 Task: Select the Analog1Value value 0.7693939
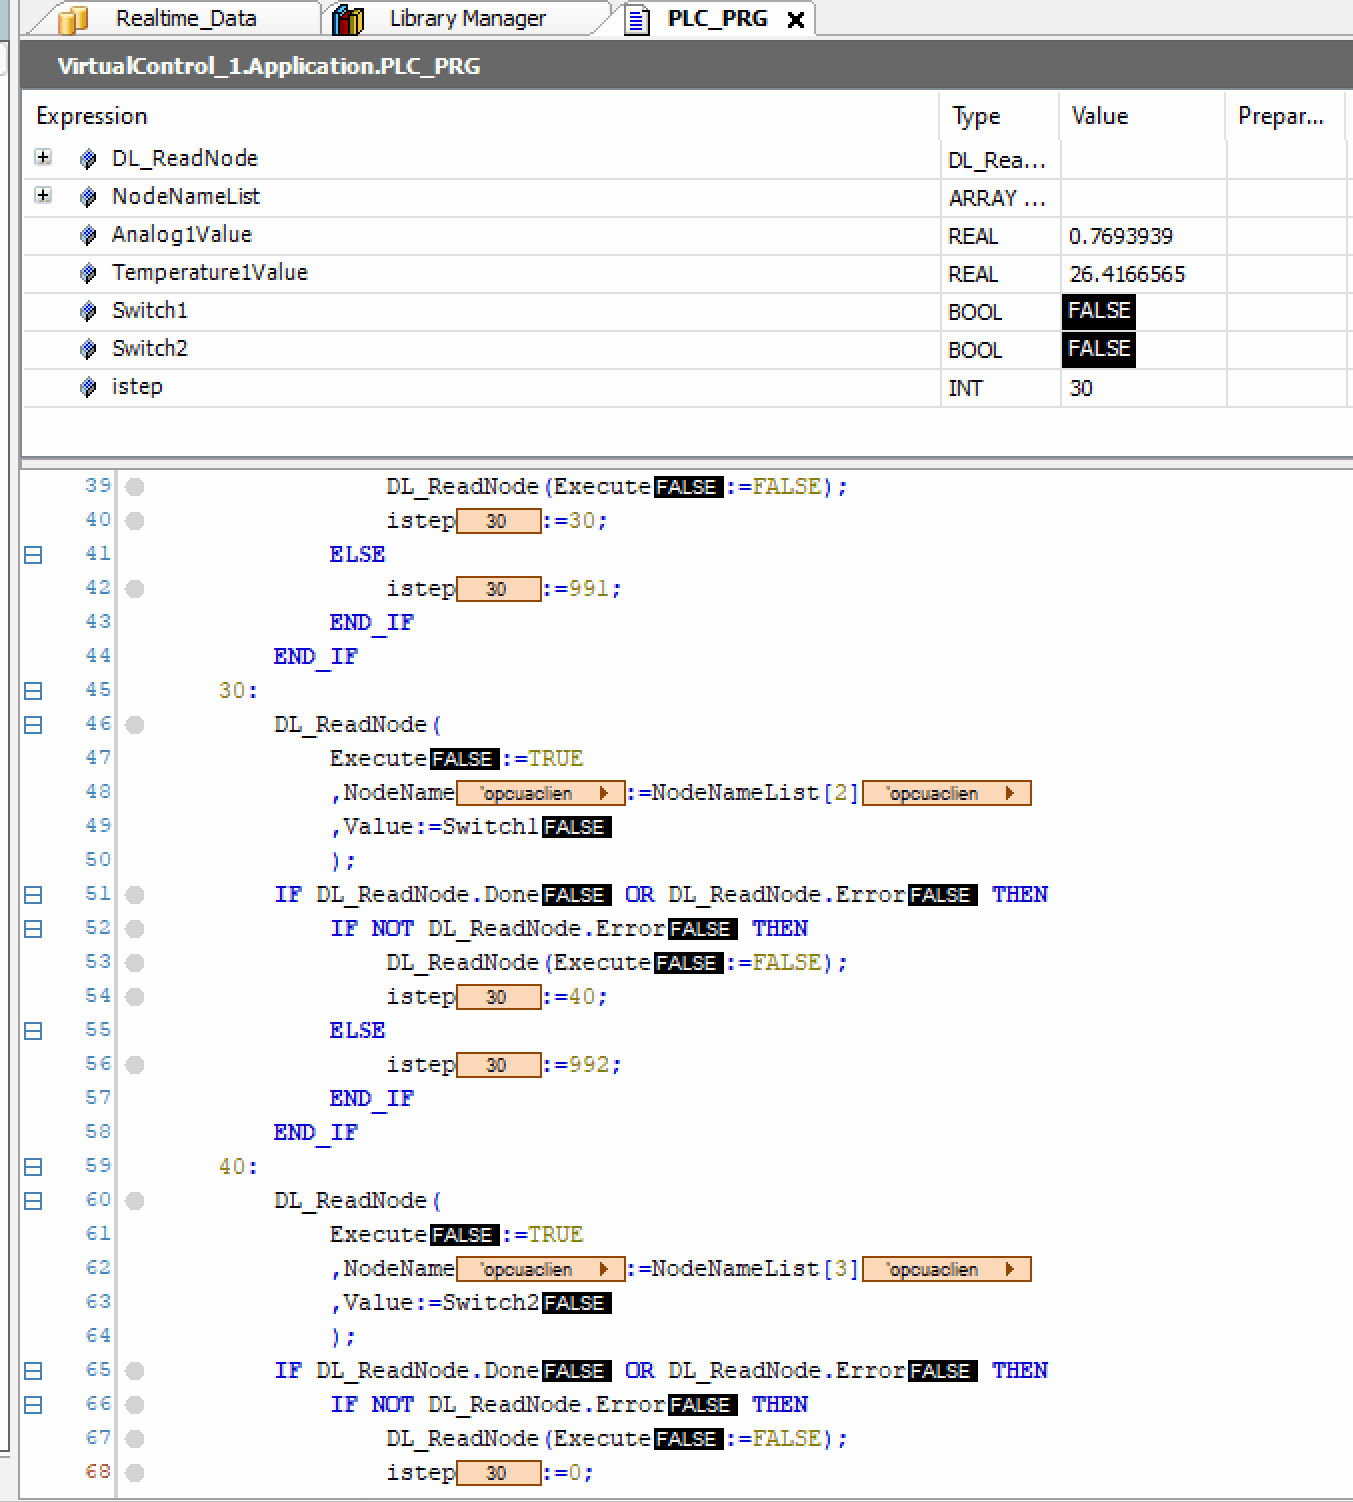(x=1120, y=236)
